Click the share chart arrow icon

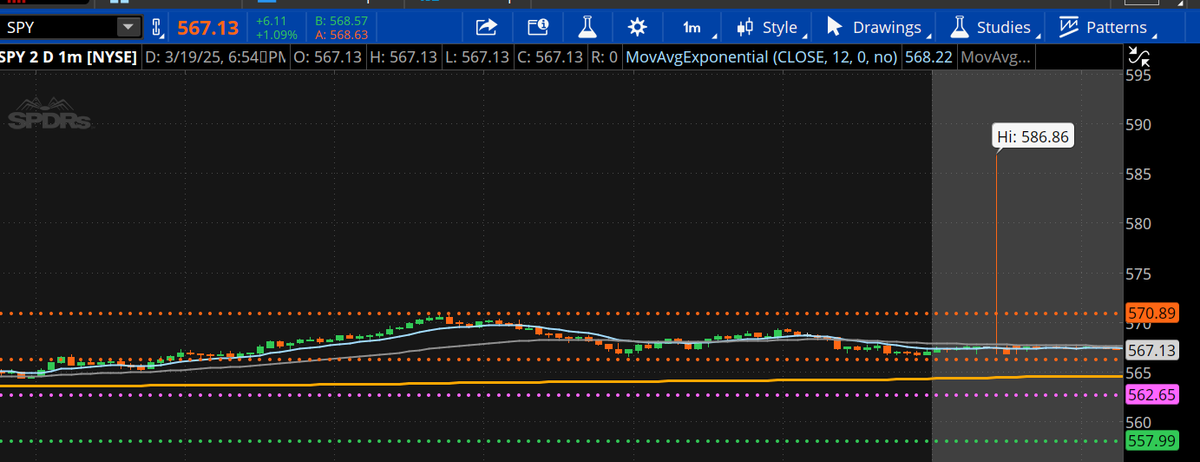tap(487, 27)
